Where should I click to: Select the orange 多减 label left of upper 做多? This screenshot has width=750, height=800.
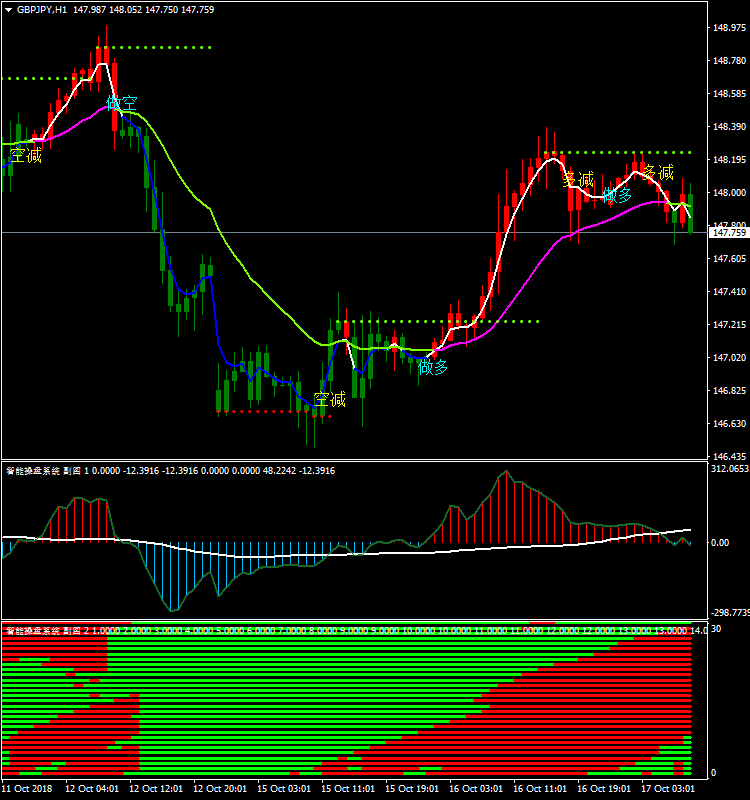pos(578,180)
